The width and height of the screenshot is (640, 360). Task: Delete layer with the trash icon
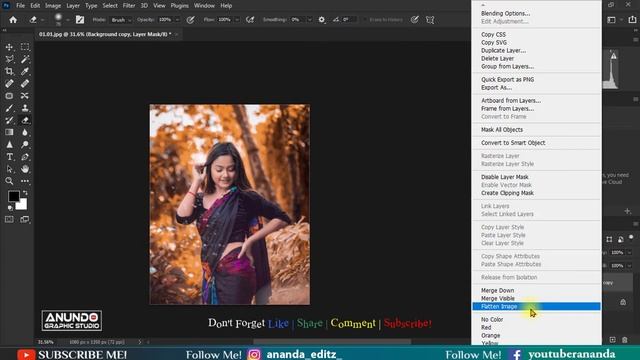click(624, 340)
